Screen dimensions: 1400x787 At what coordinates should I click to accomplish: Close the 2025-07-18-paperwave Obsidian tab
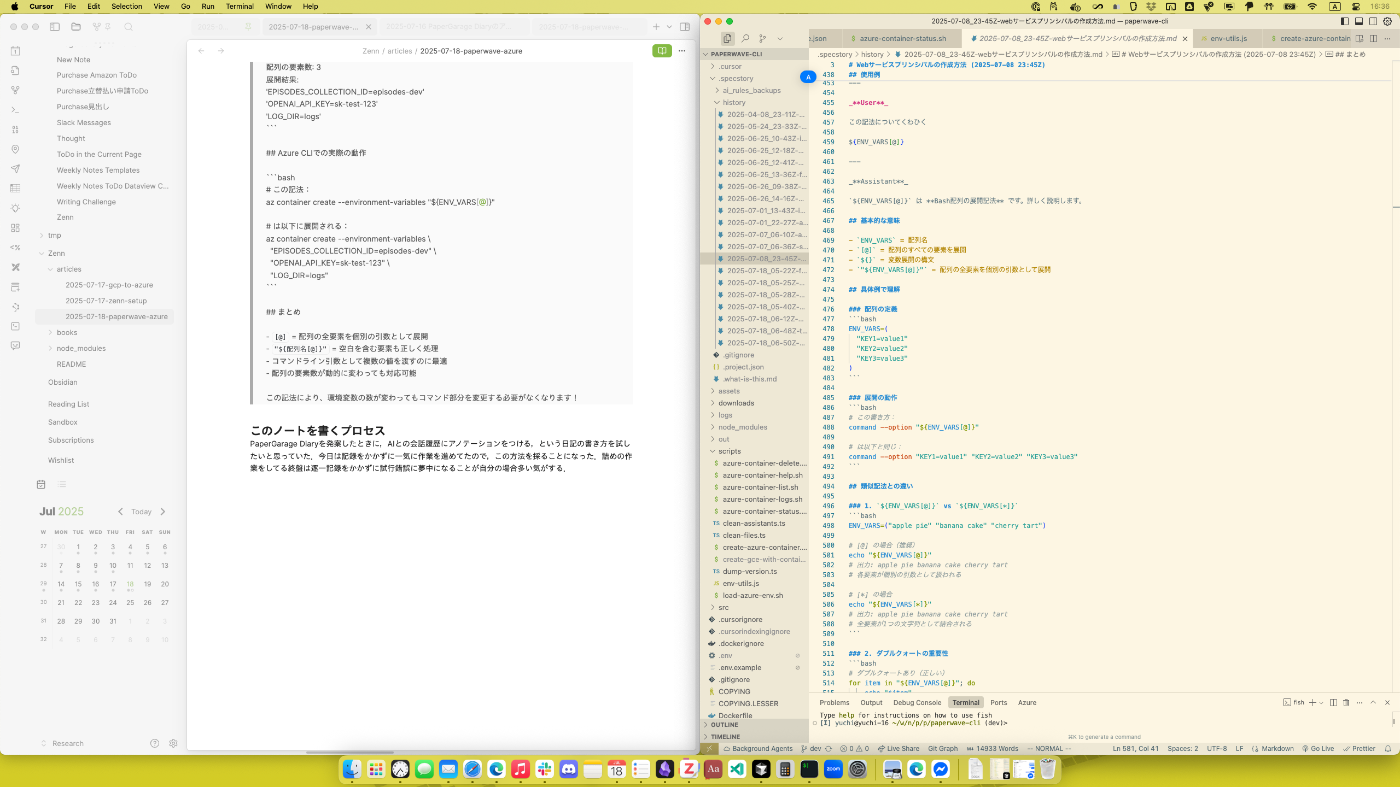[369, 27]
